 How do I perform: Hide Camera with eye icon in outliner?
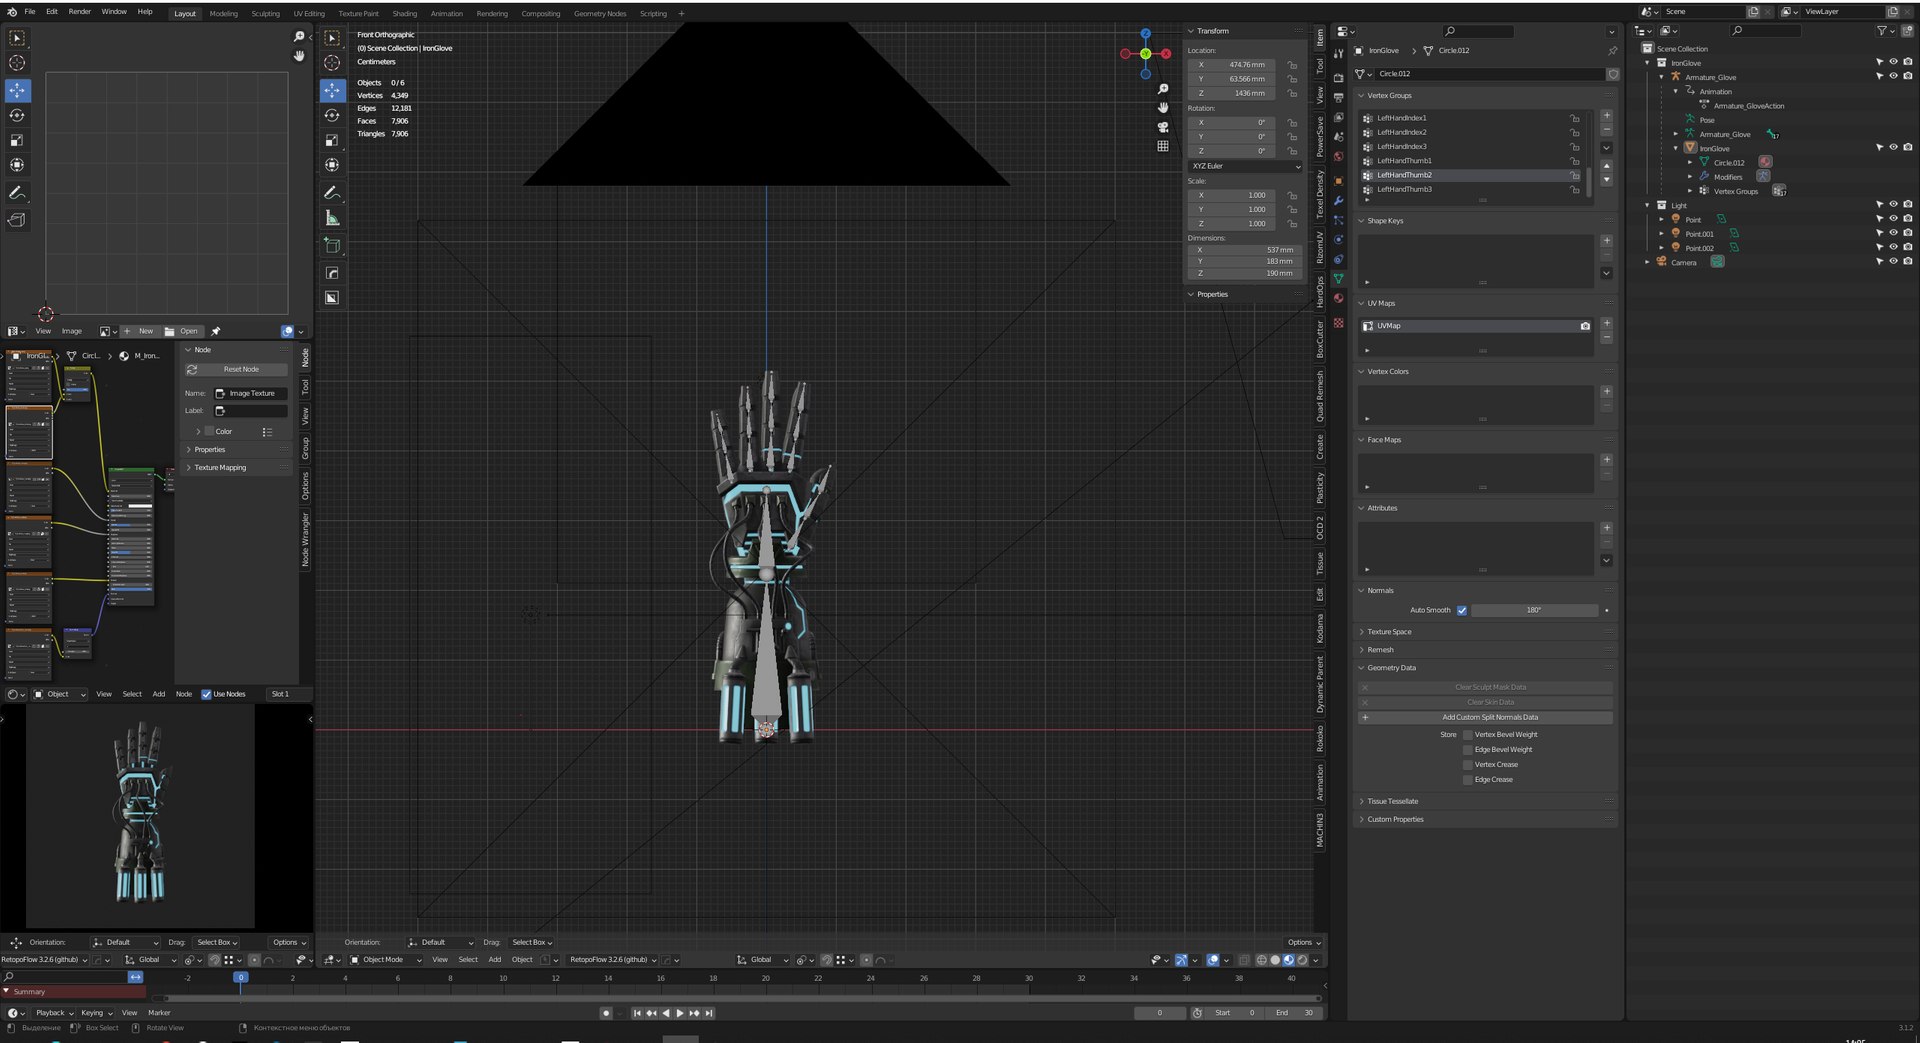(1893, 262)
